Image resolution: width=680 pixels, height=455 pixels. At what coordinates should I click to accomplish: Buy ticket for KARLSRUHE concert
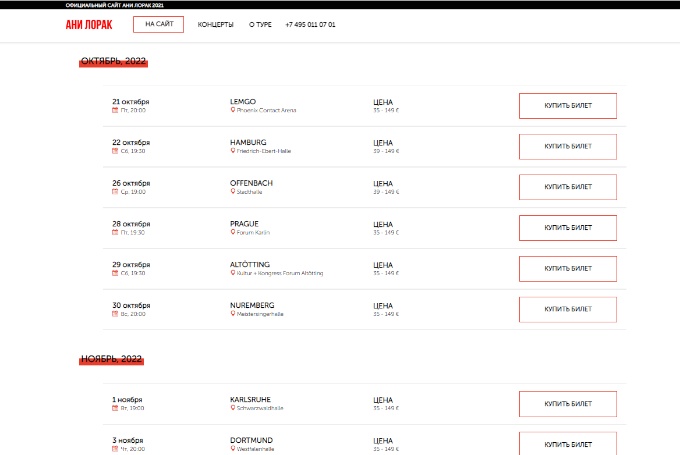click(x=568, y=404)
